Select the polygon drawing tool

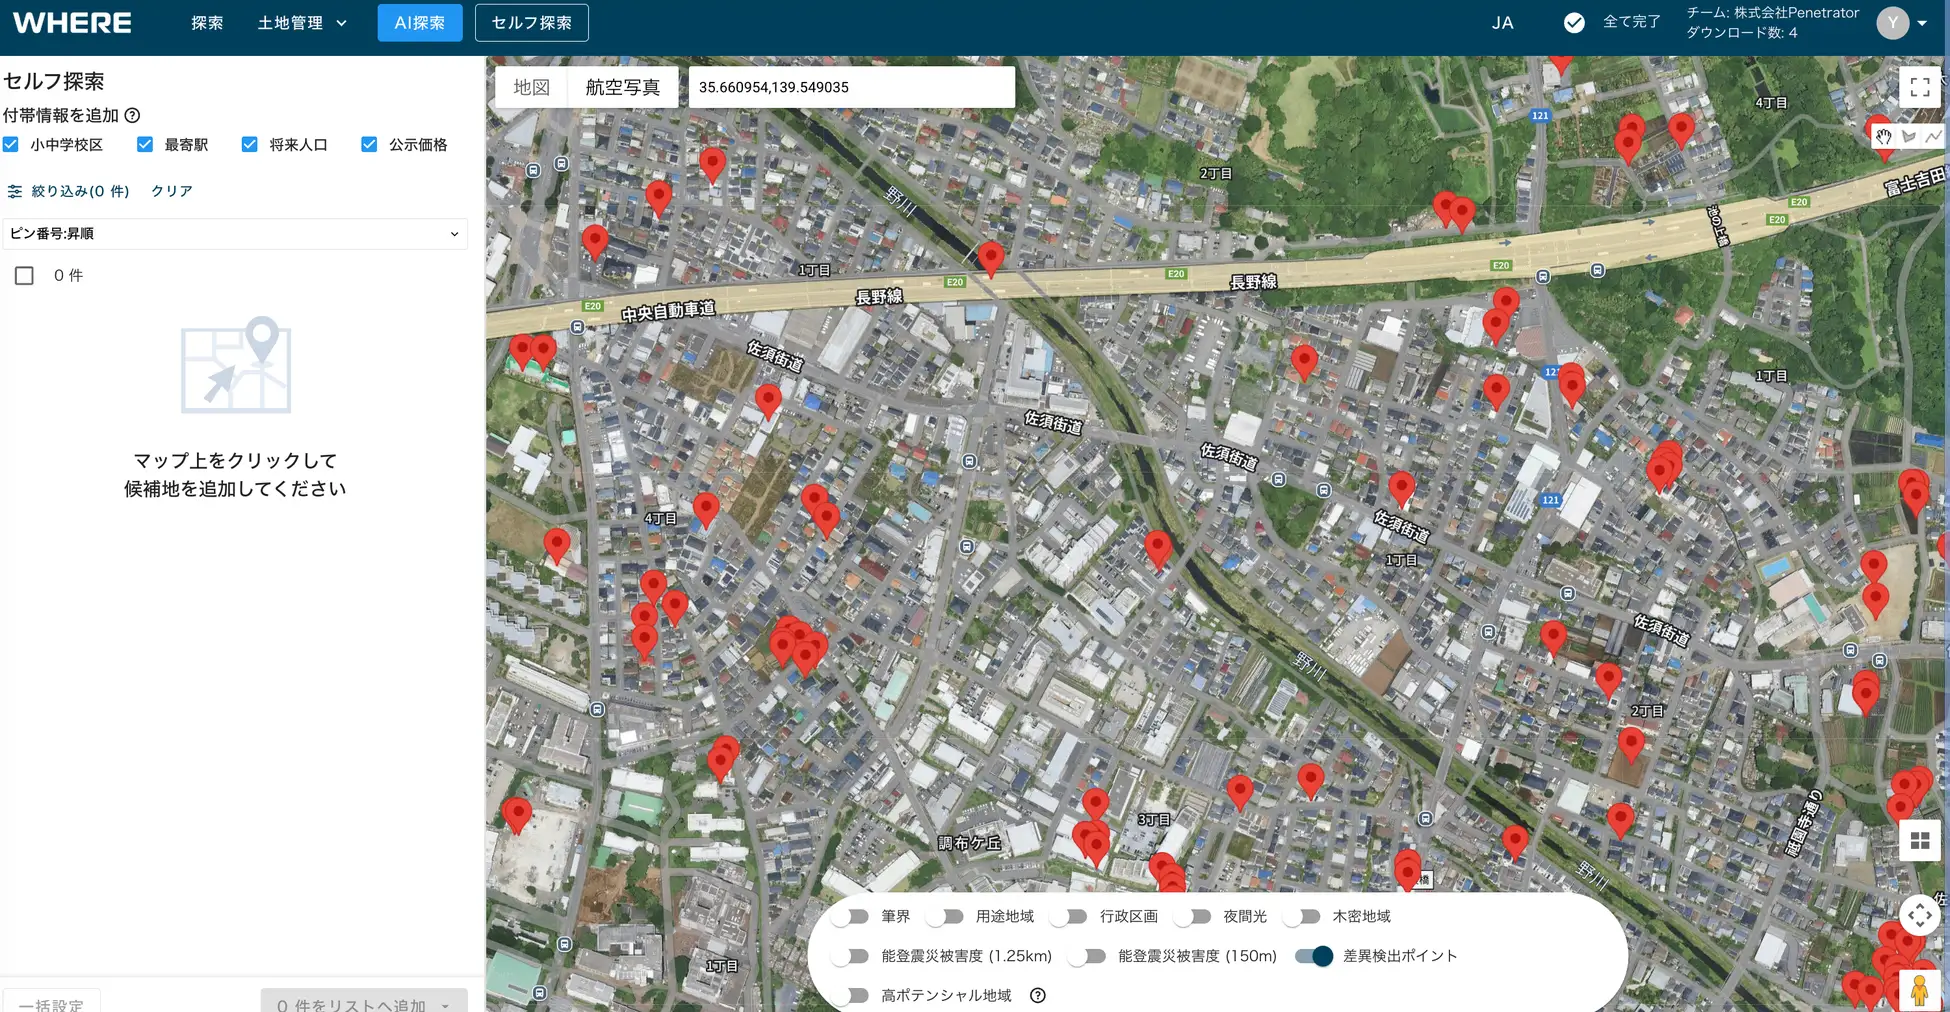point(1909,136)
